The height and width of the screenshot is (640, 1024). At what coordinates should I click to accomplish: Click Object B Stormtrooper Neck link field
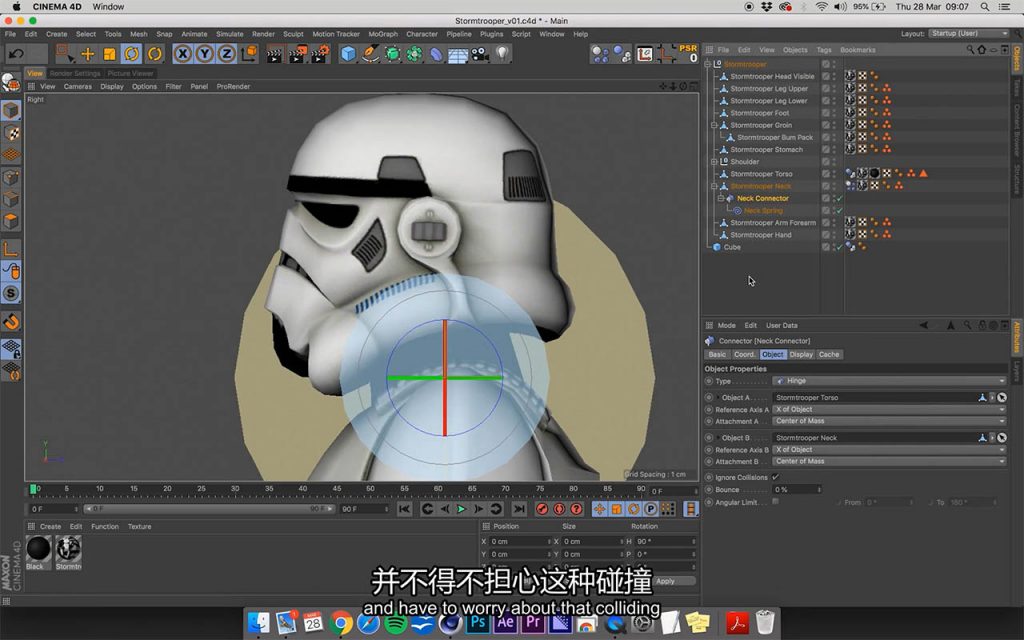[x=875, y=438]
